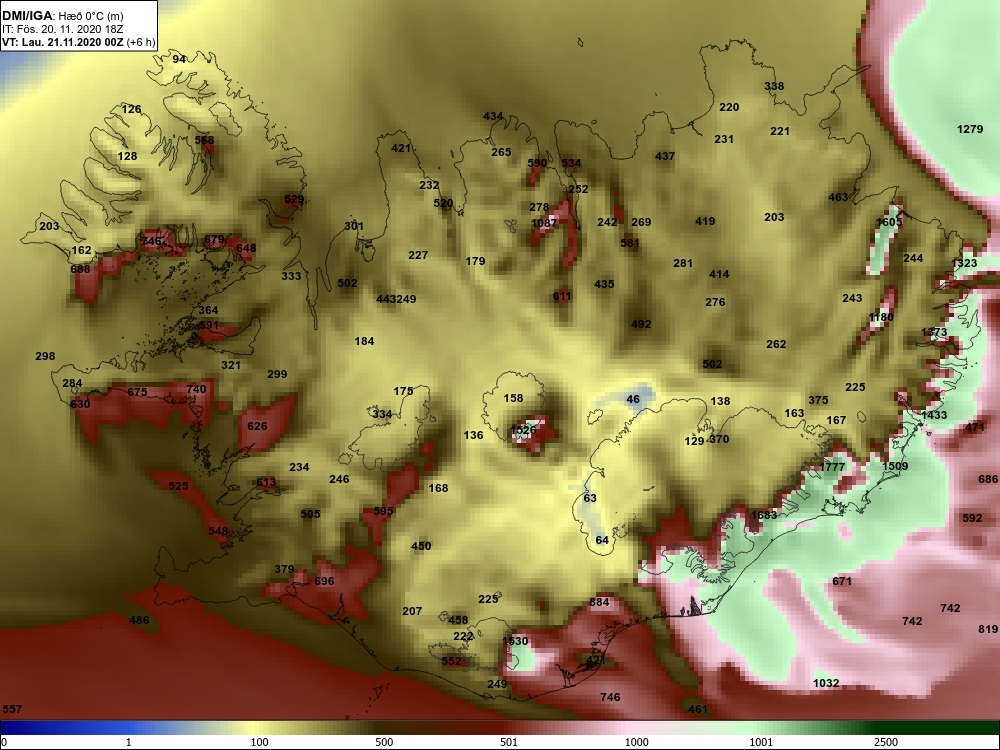Click the 648 height value

click(x=246, y=248)
